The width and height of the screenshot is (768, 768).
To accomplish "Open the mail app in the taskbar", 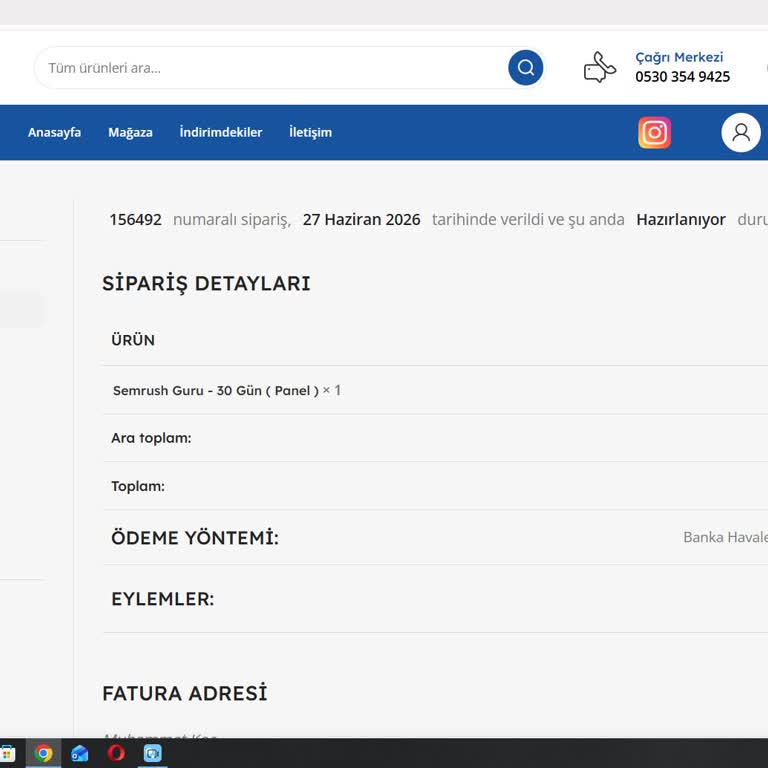I will coord(79,753).
